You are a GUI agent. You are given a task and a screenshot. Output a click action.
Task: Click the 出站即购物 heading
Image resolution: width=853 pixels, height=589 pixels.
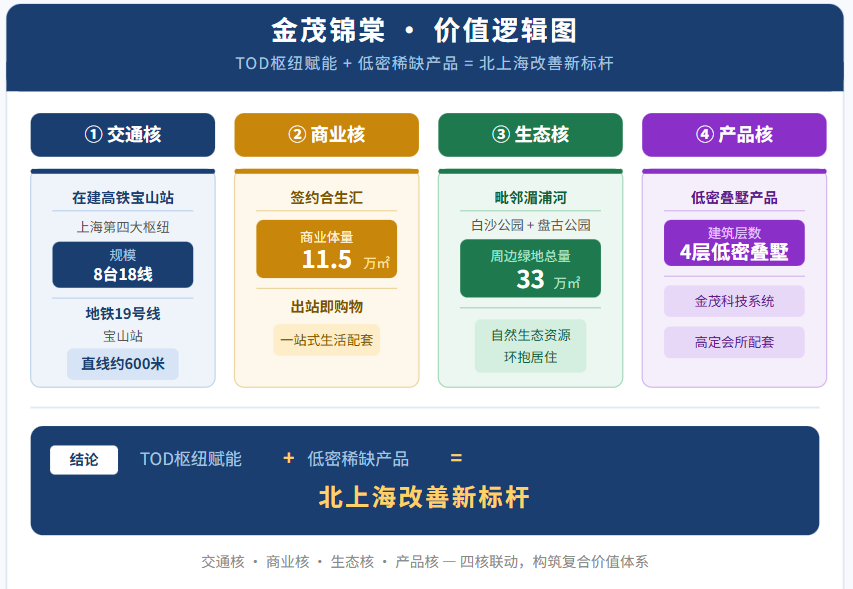point(326,307)
